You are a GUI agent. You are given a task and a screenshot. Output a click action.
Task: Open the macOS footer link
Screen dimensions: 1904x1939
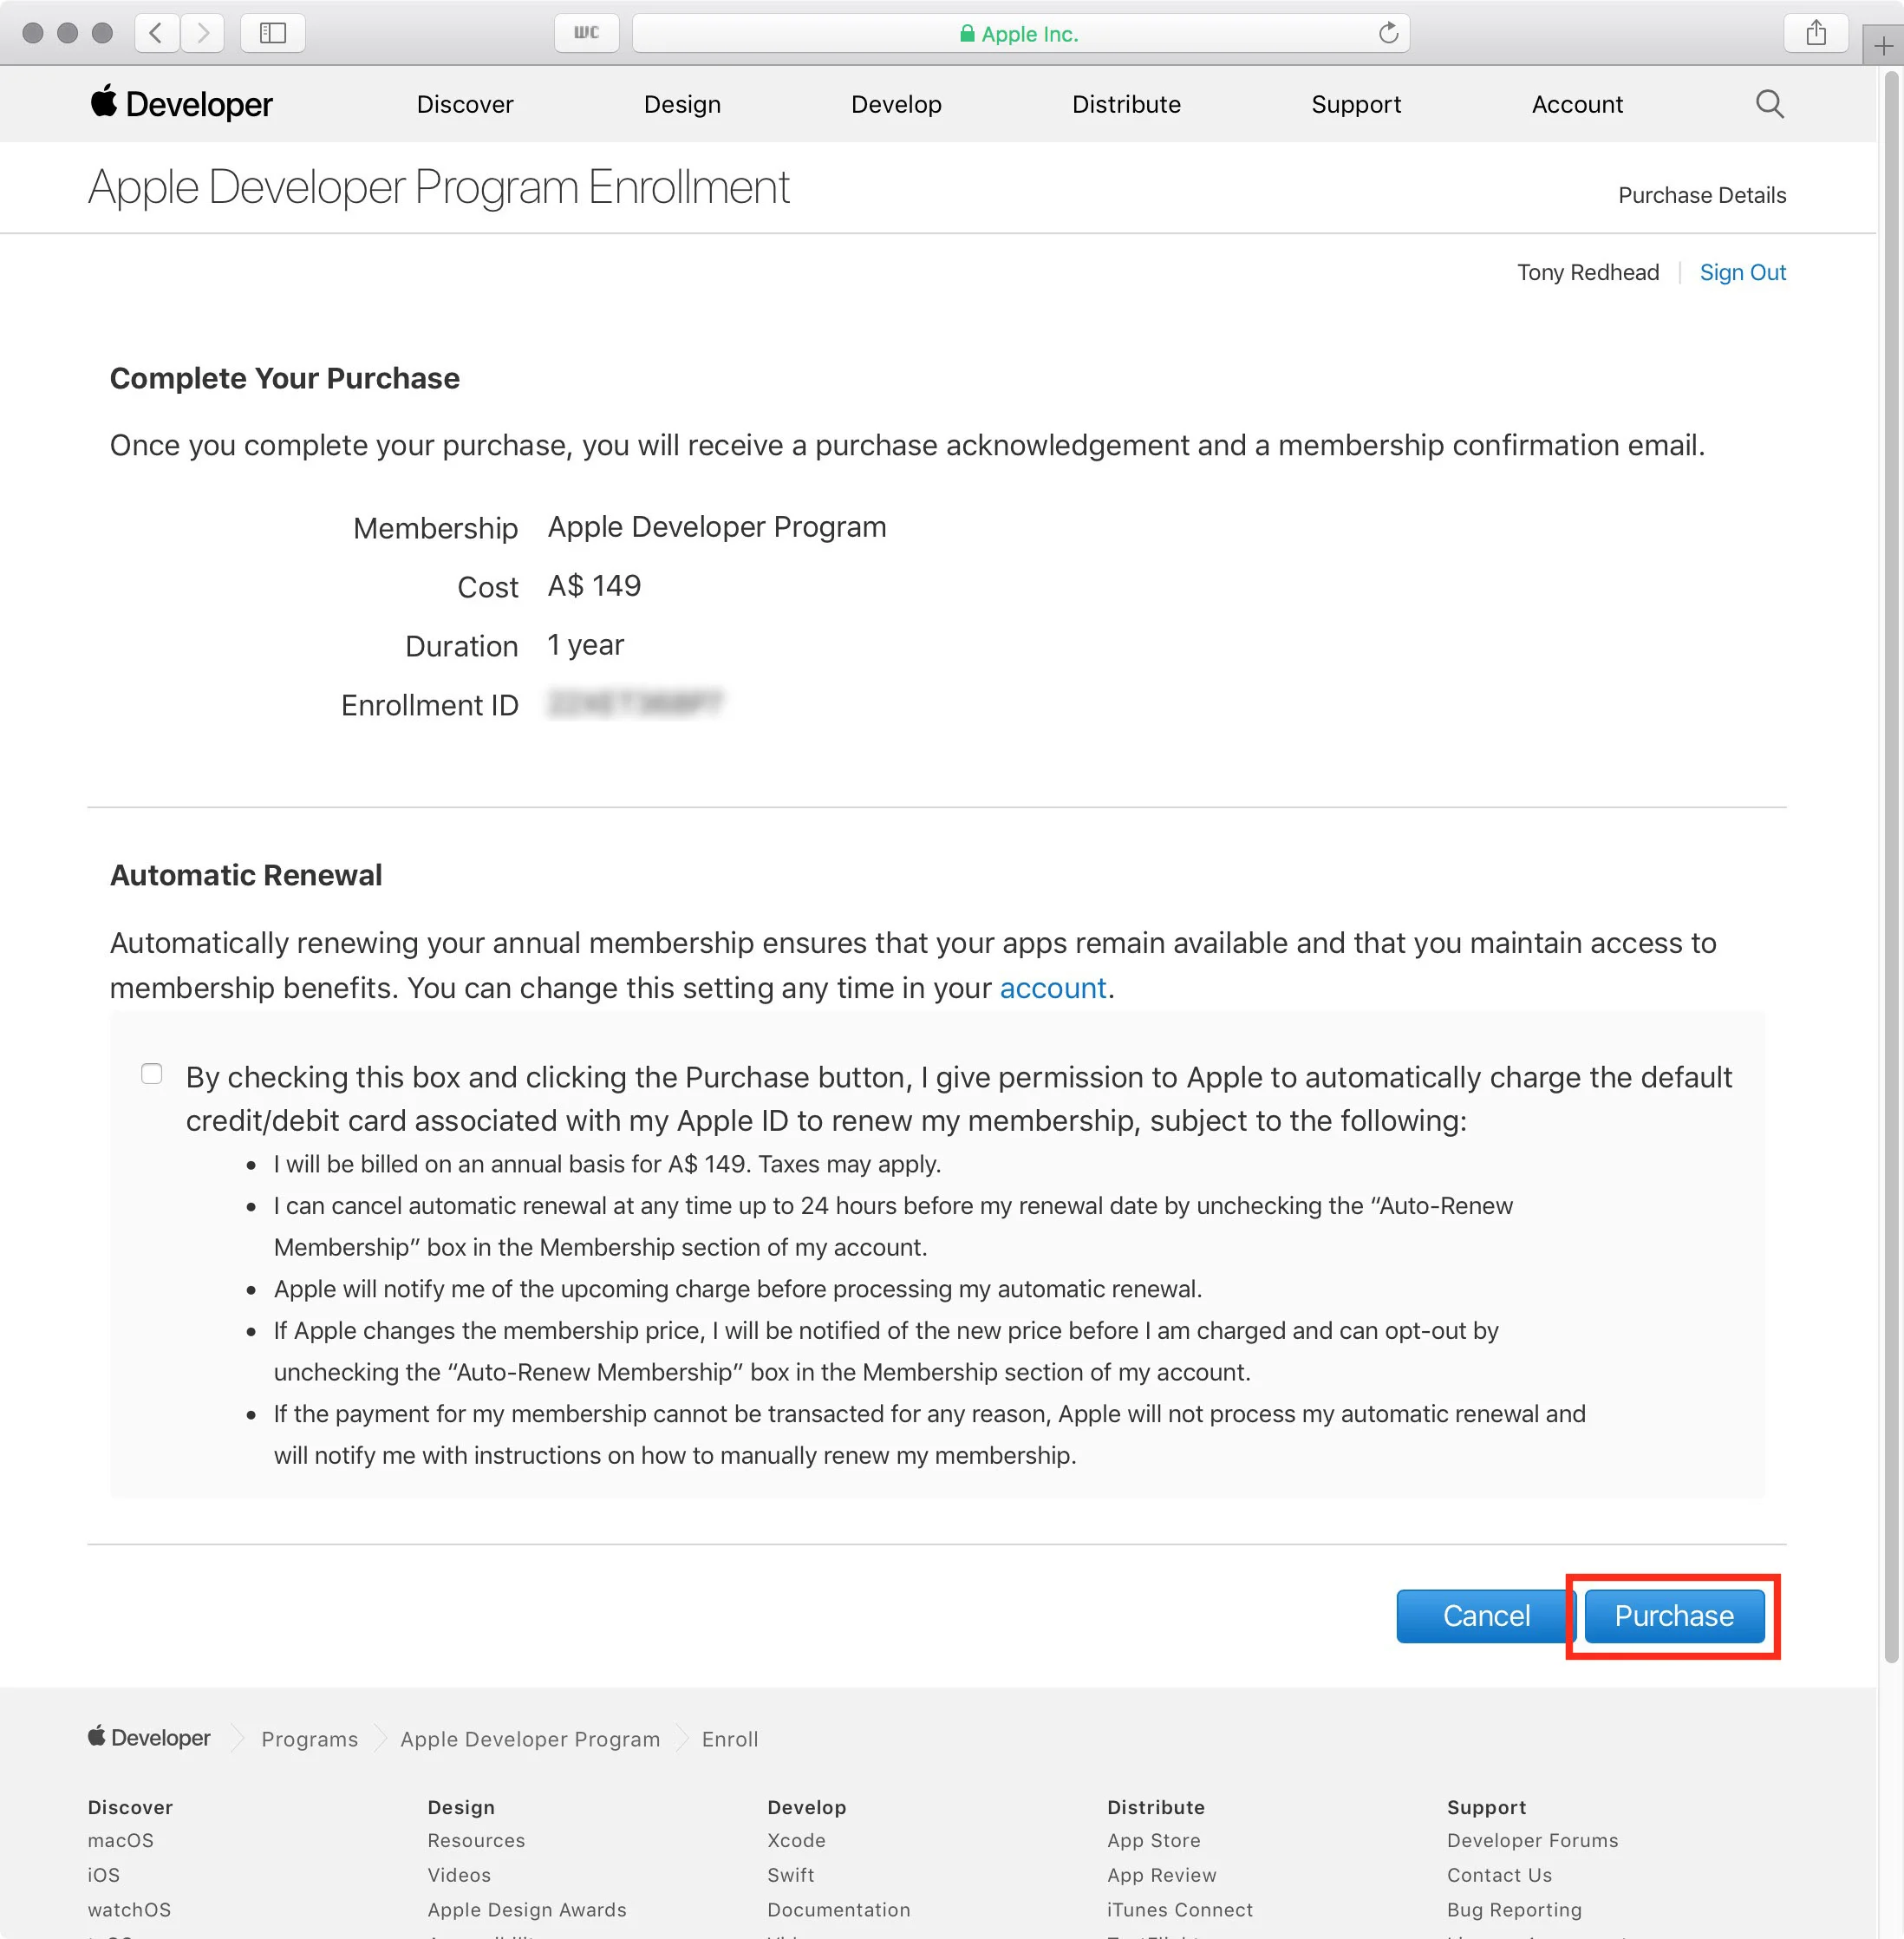[x=121, y=1840]
